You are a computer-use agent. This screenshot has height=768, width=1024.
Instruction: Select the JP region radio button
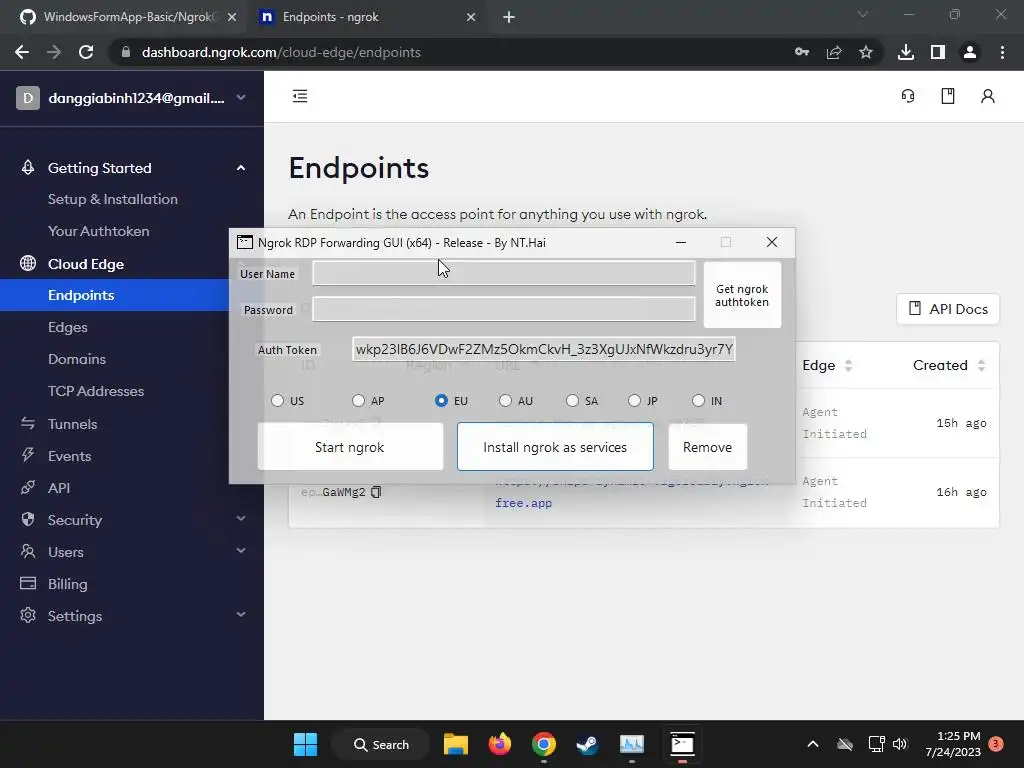pos(634,400)
